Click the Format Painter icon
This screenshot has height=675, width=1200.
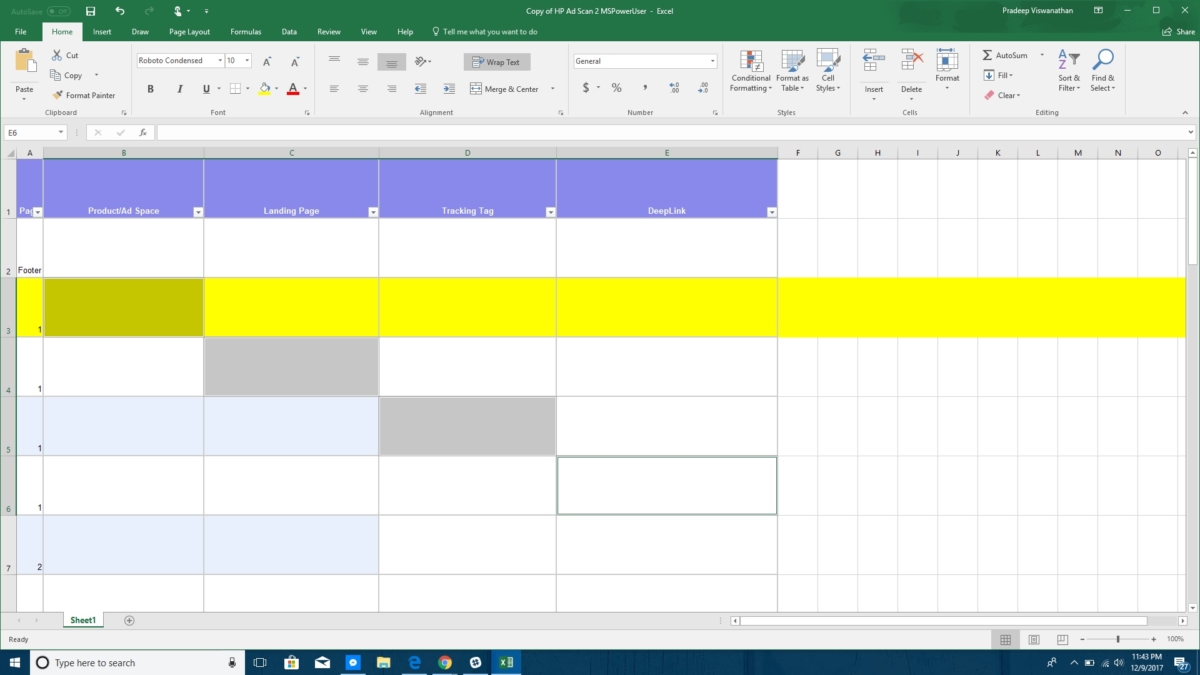click(x=57, y=95)
